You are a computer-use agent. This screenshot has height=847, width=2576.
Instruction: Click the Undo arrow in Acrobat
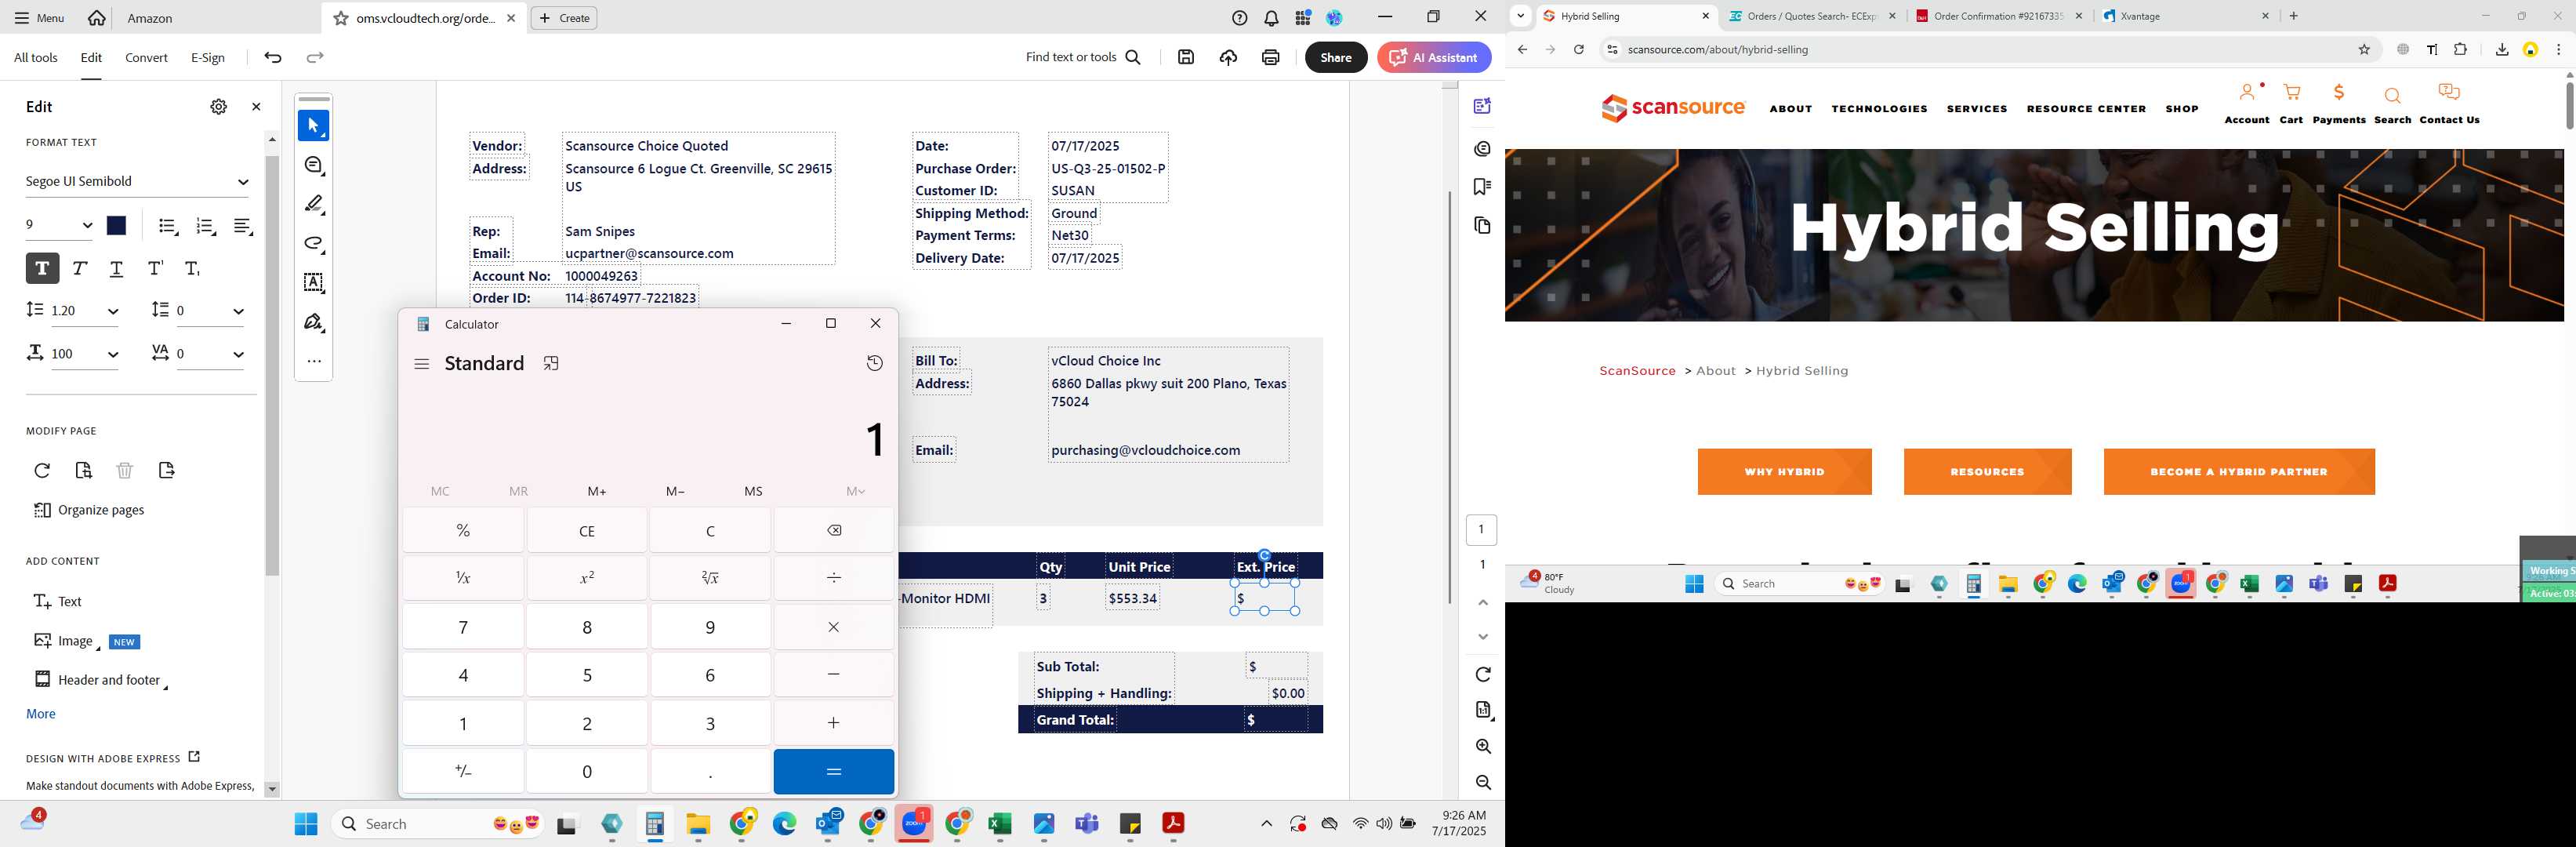tap(273, 58)
